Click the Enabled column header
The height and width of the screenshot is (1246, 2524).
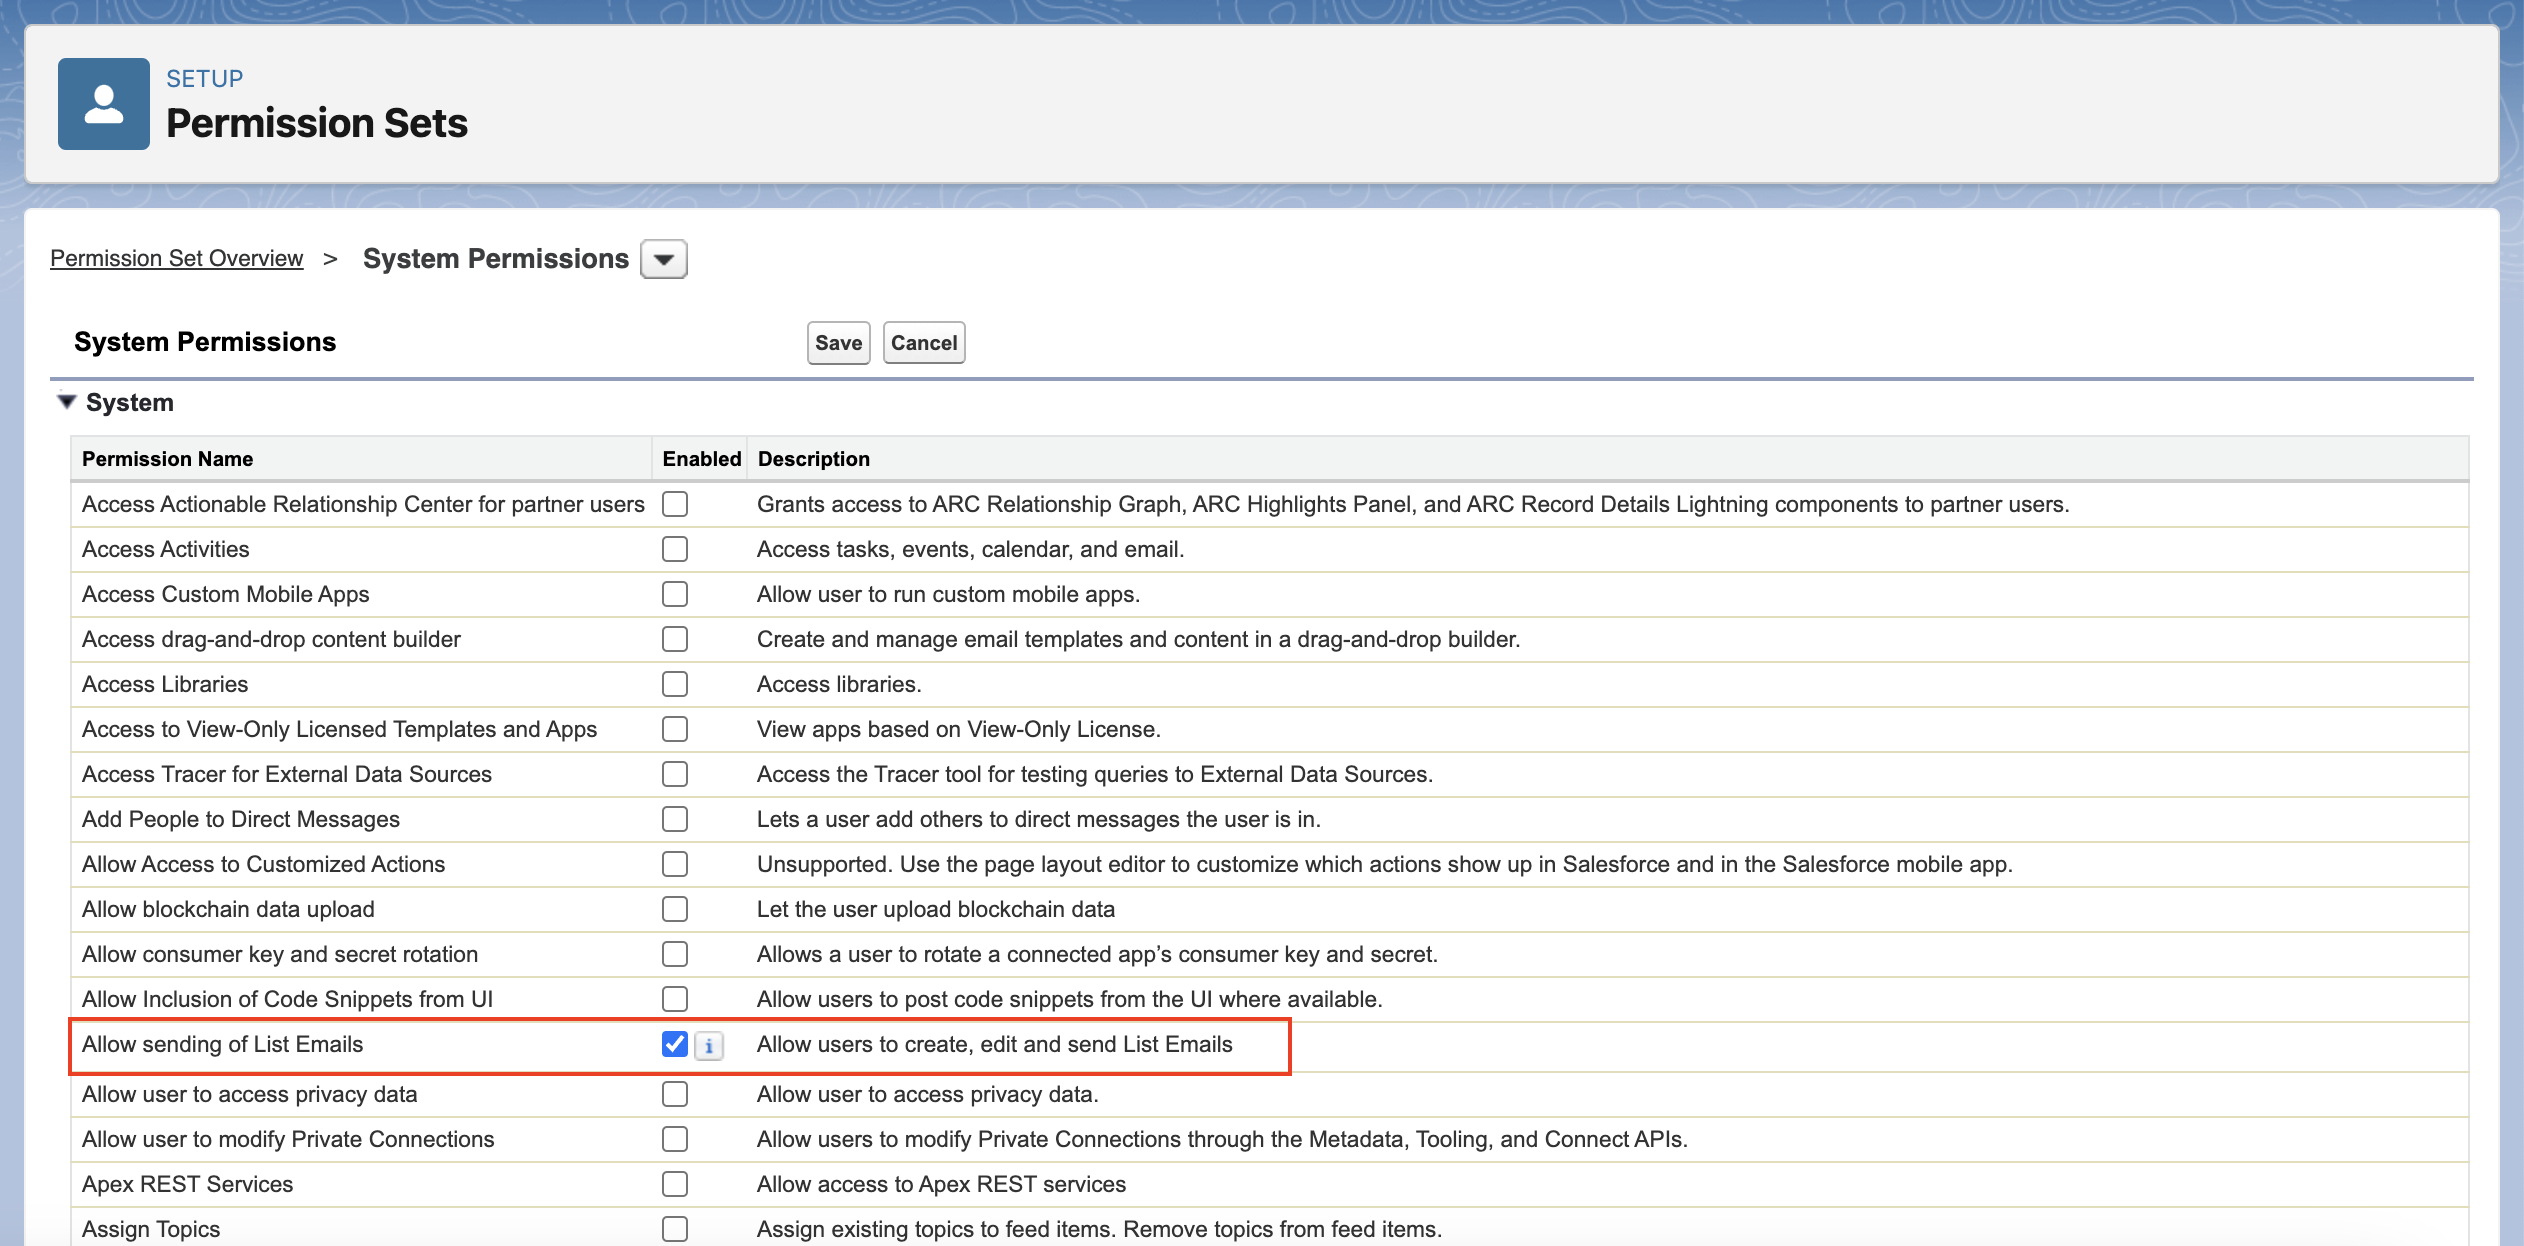click(x=701, y=459)
